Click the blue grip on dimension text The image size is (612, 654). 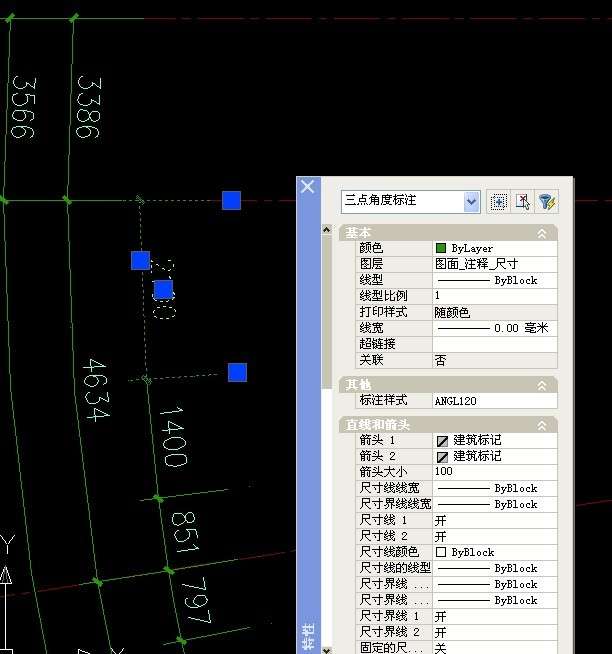click(x=163, y=289)
